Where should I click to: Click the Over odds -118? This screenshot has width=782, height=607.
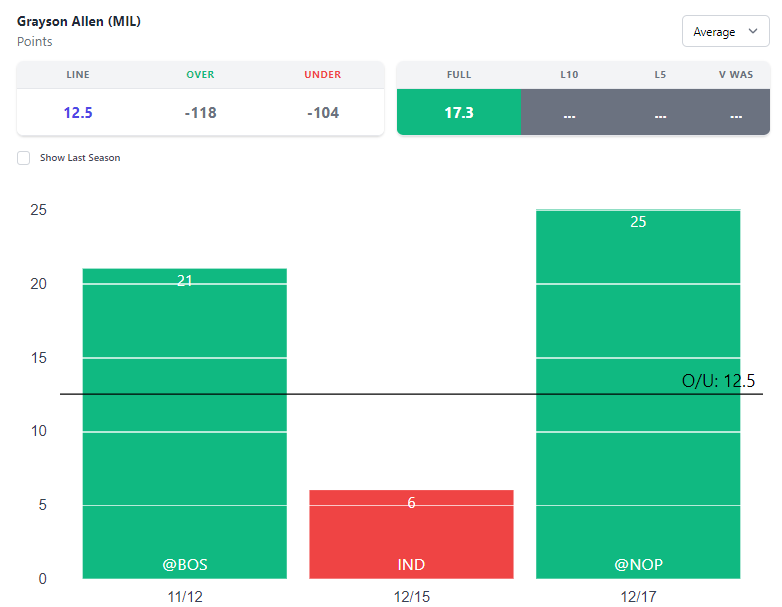200,113
